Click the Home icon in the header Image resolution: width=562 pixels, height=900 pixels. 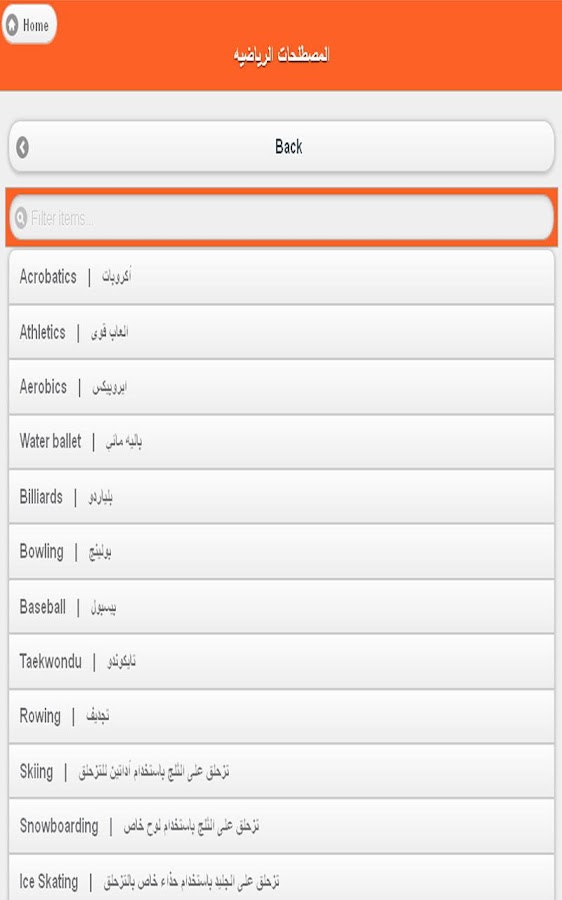(11, 25)
